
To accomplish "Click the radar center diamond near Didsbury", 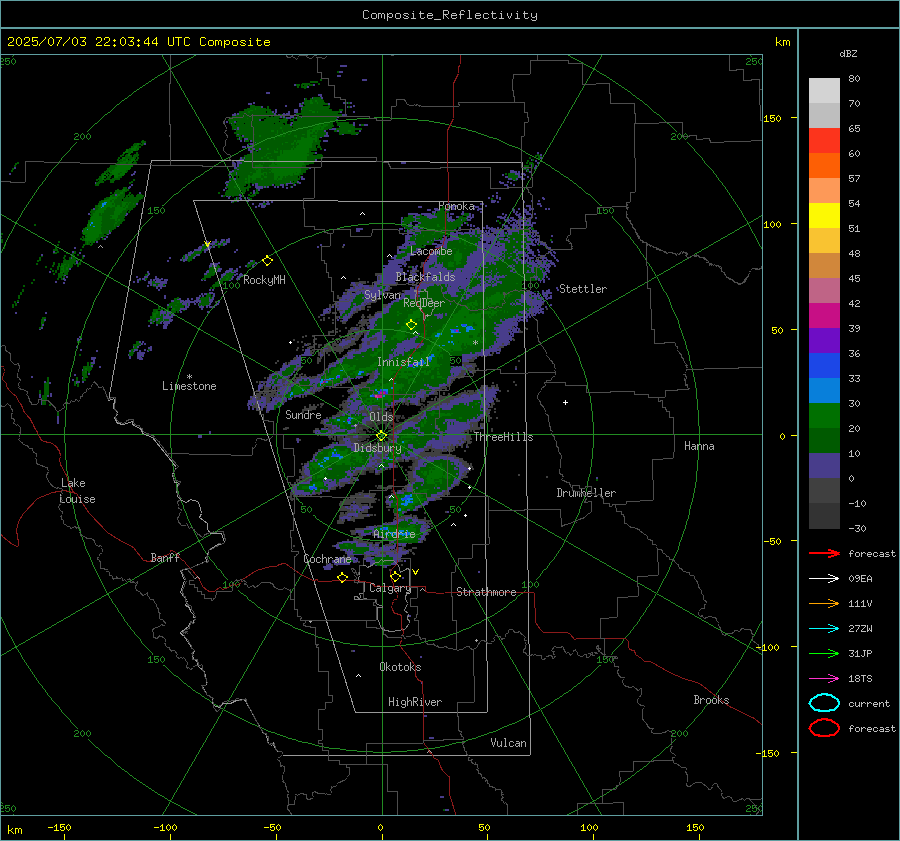I will [x=381, y=436].
